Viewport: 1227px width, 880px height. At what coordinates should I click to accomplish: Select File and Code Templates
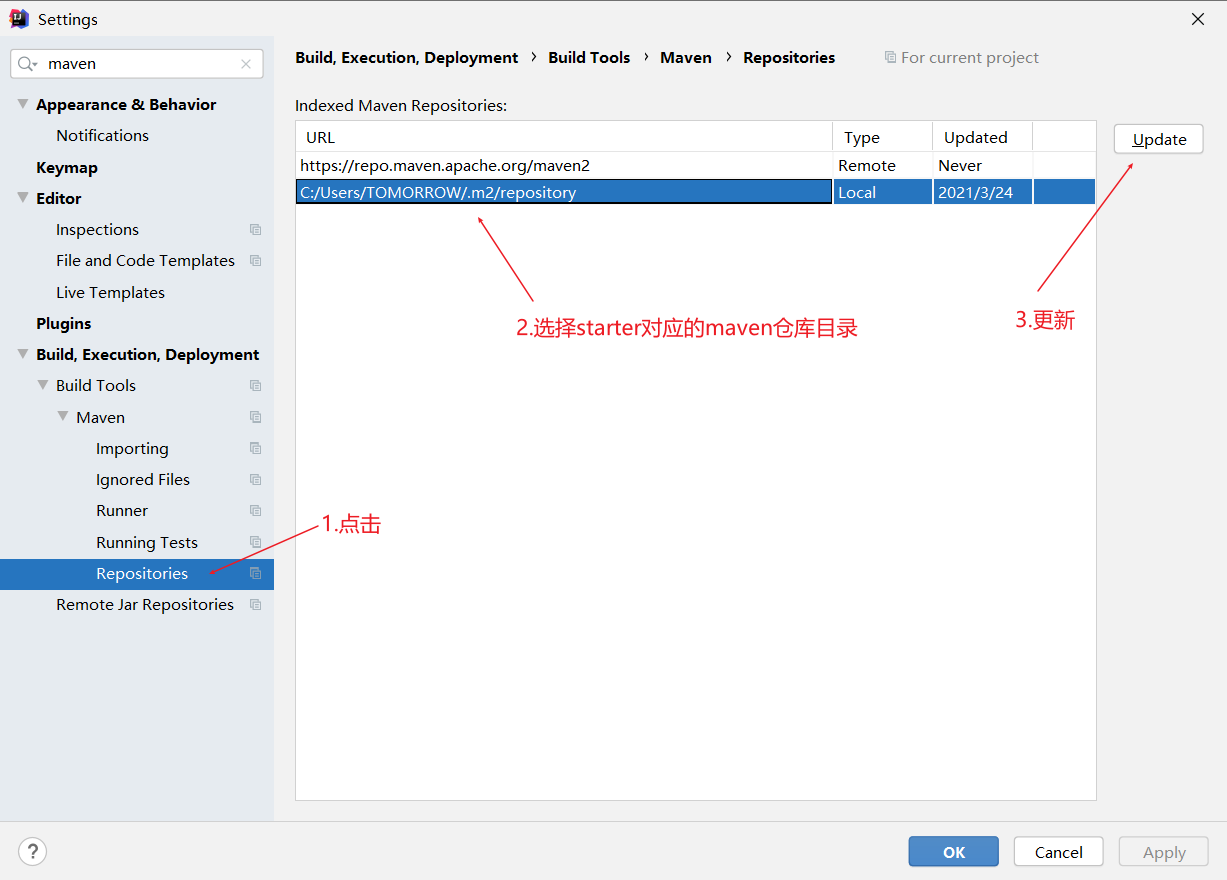coord(145,260)
